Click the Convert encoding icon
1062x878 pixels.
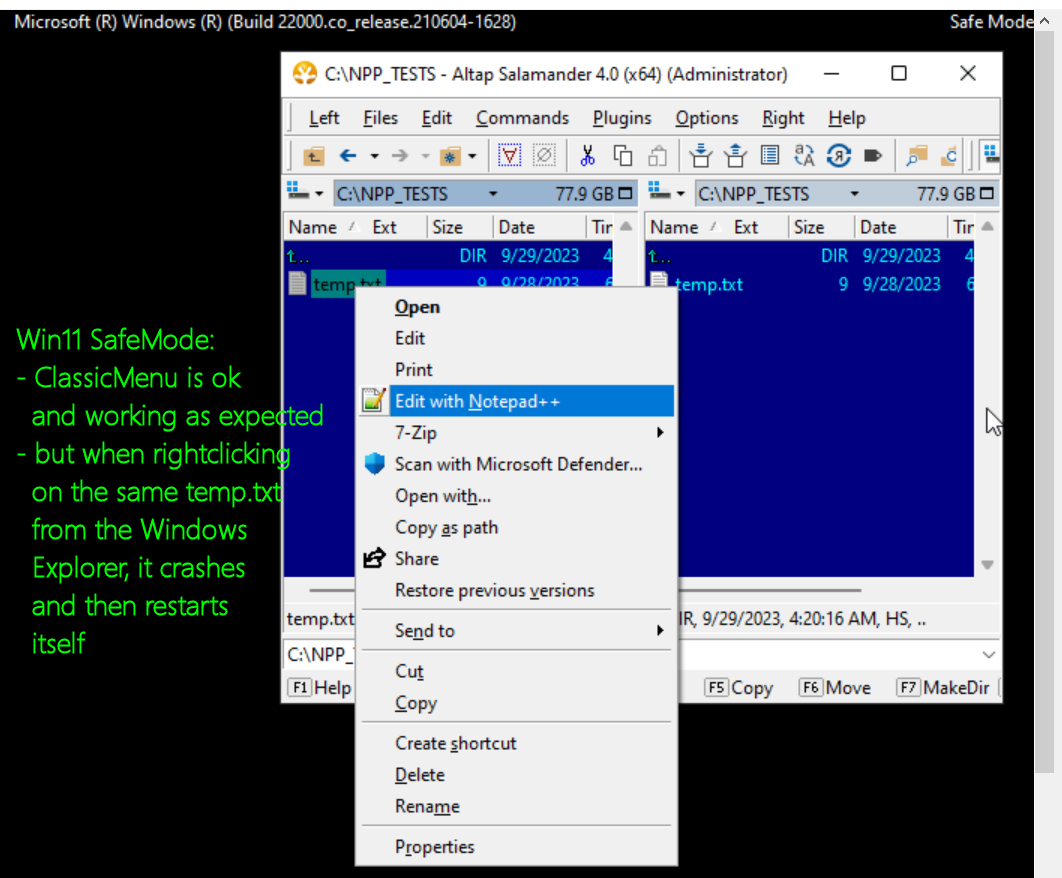(838, 156)
